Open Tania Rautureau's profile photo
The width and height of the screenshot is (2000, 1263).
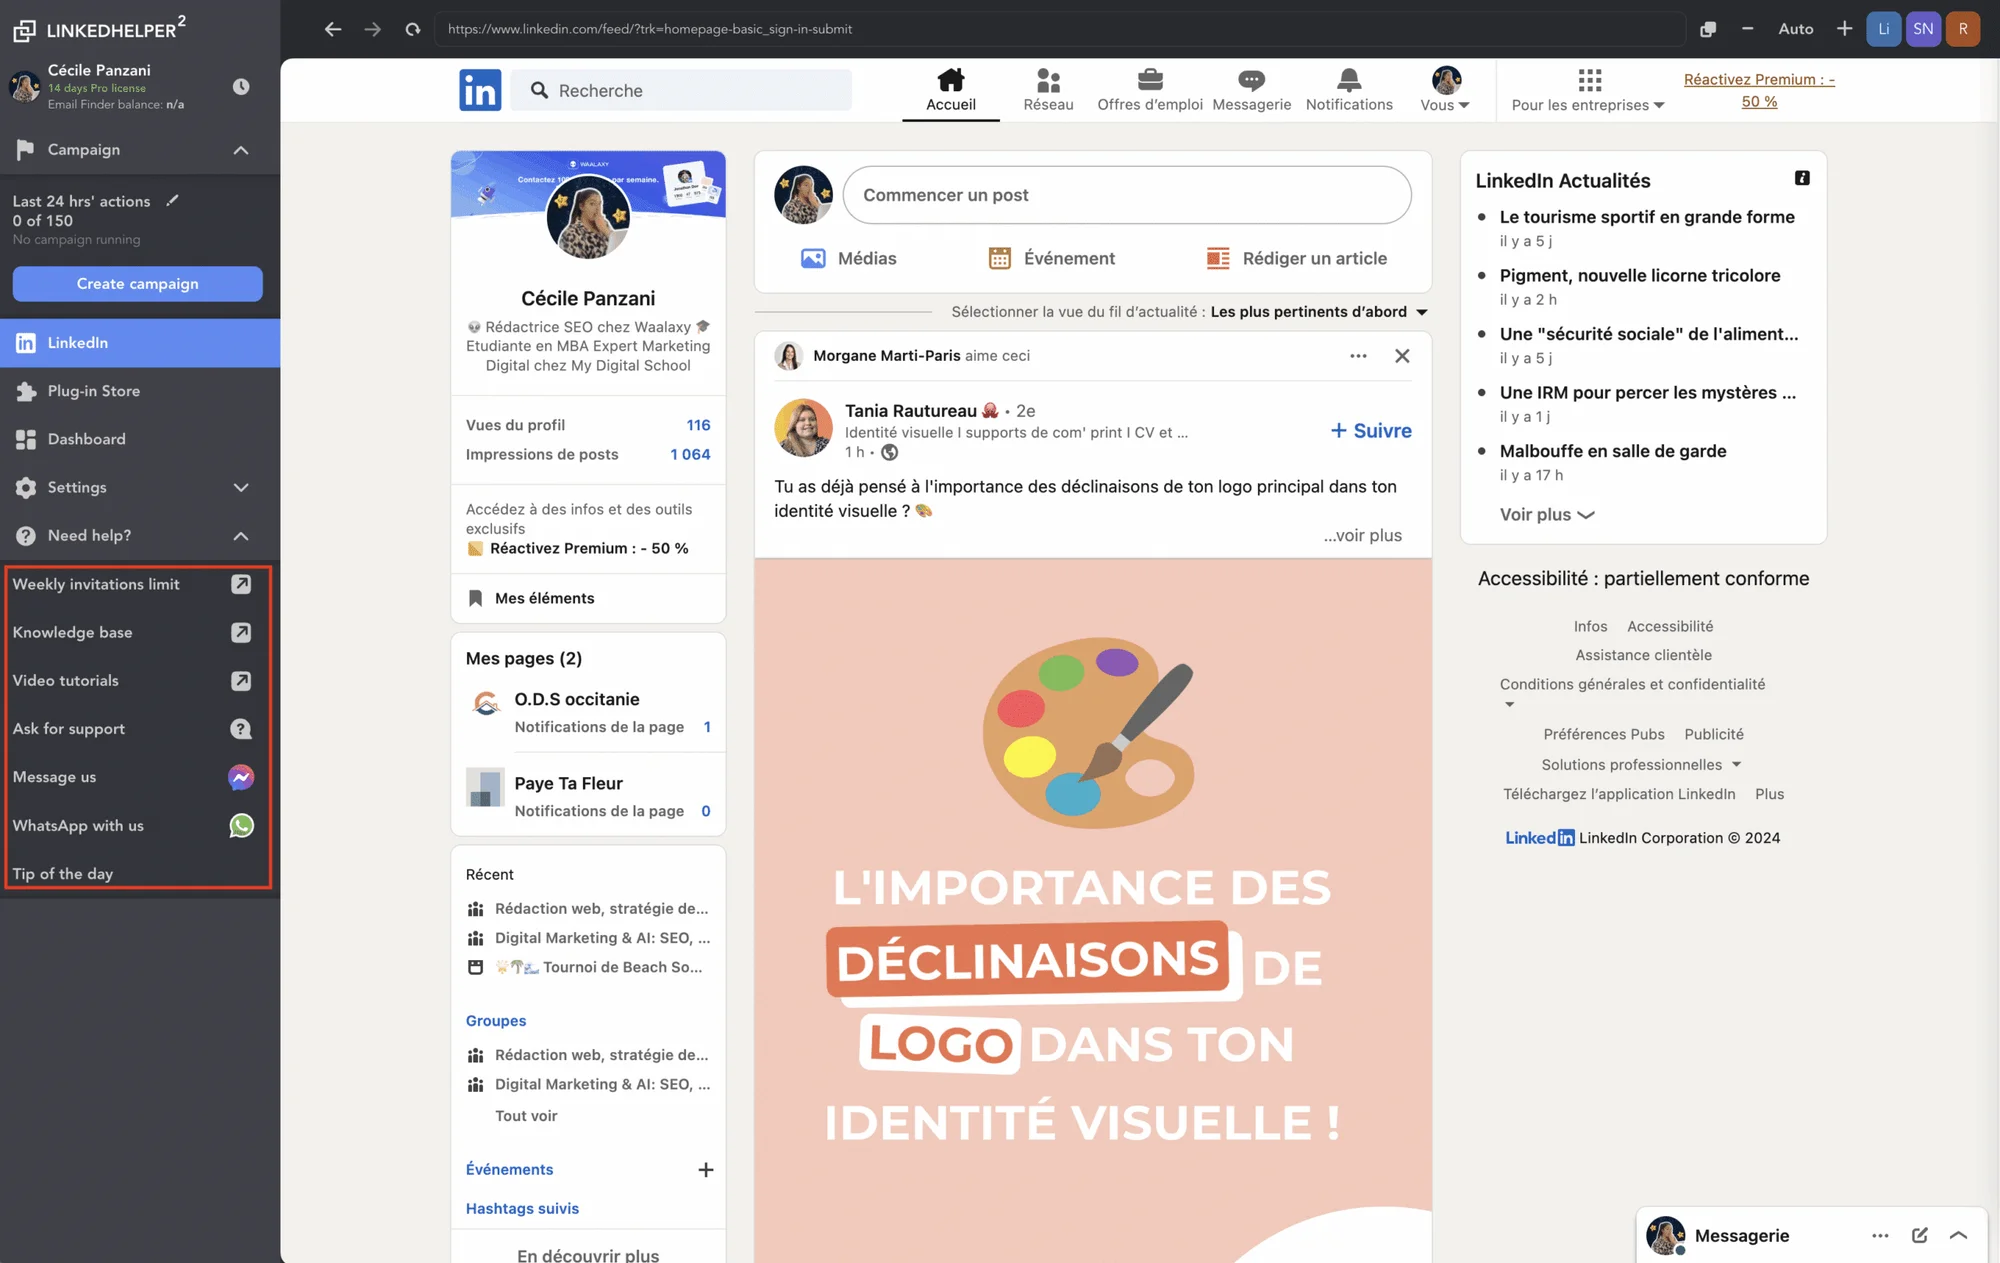[803, 428]
